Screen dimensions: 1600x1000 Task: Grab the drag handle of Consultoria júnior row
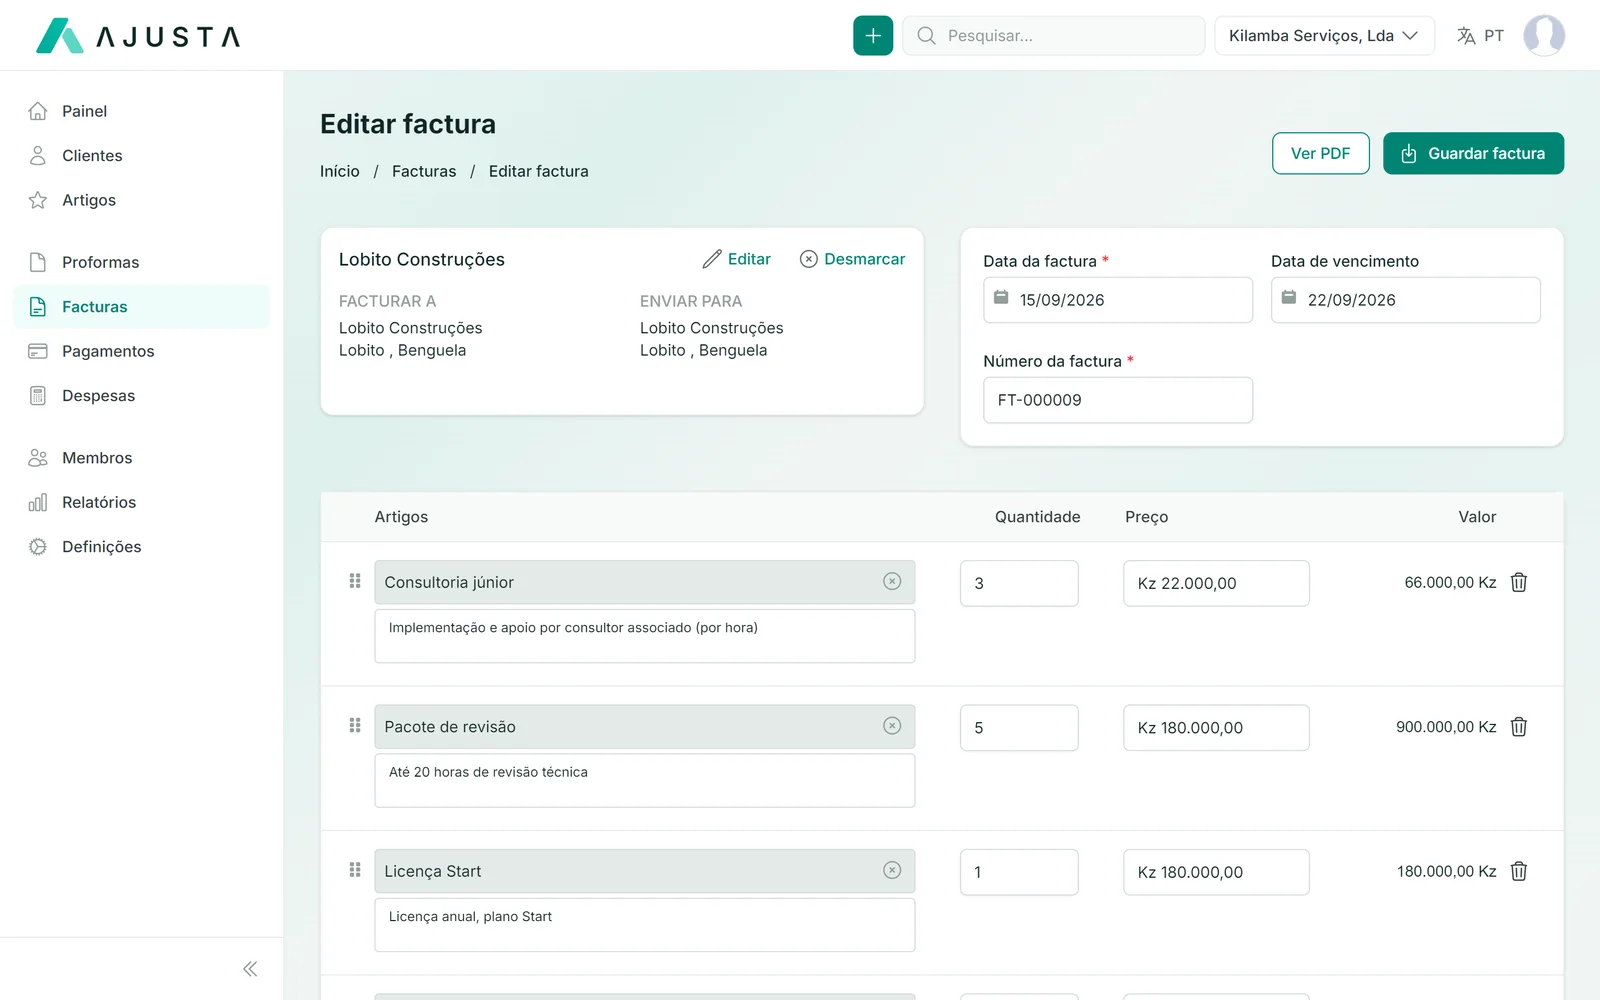pyautogui.click(x=355, y=581)
